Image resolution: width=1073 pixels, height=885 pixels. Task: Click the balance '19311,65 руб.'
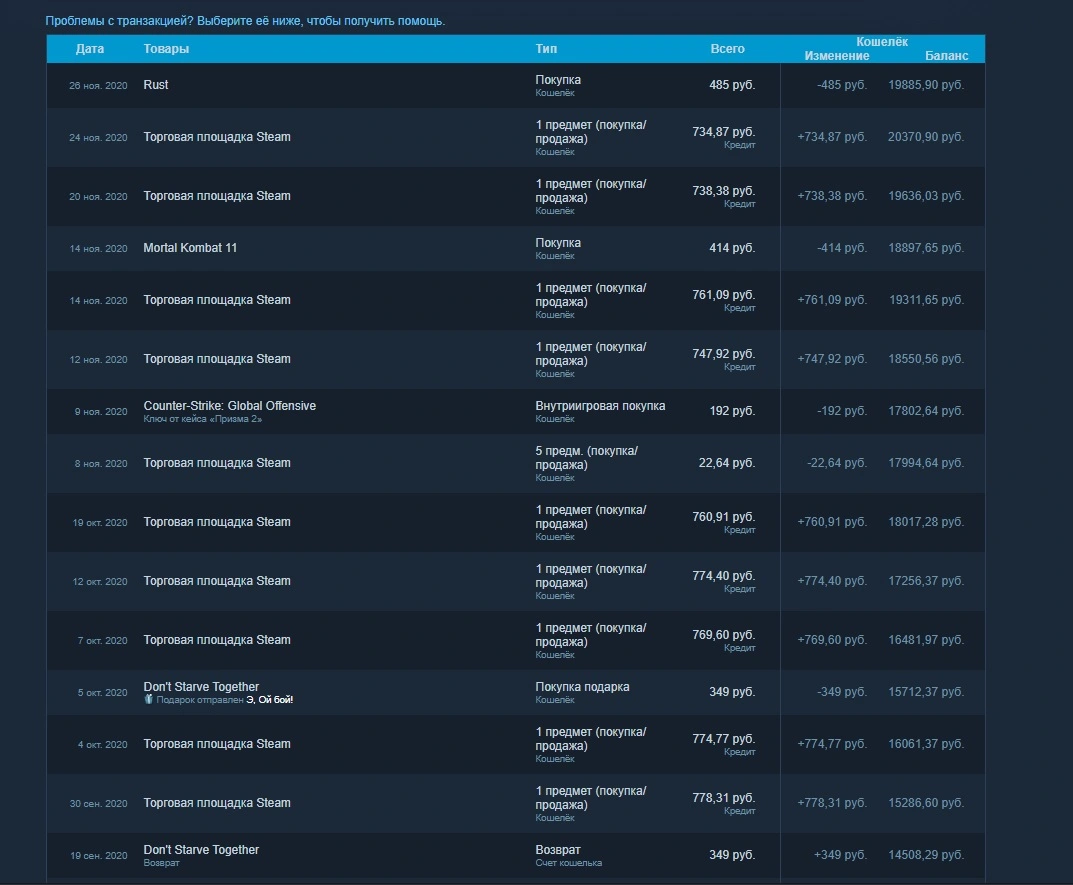click(927, 300)
